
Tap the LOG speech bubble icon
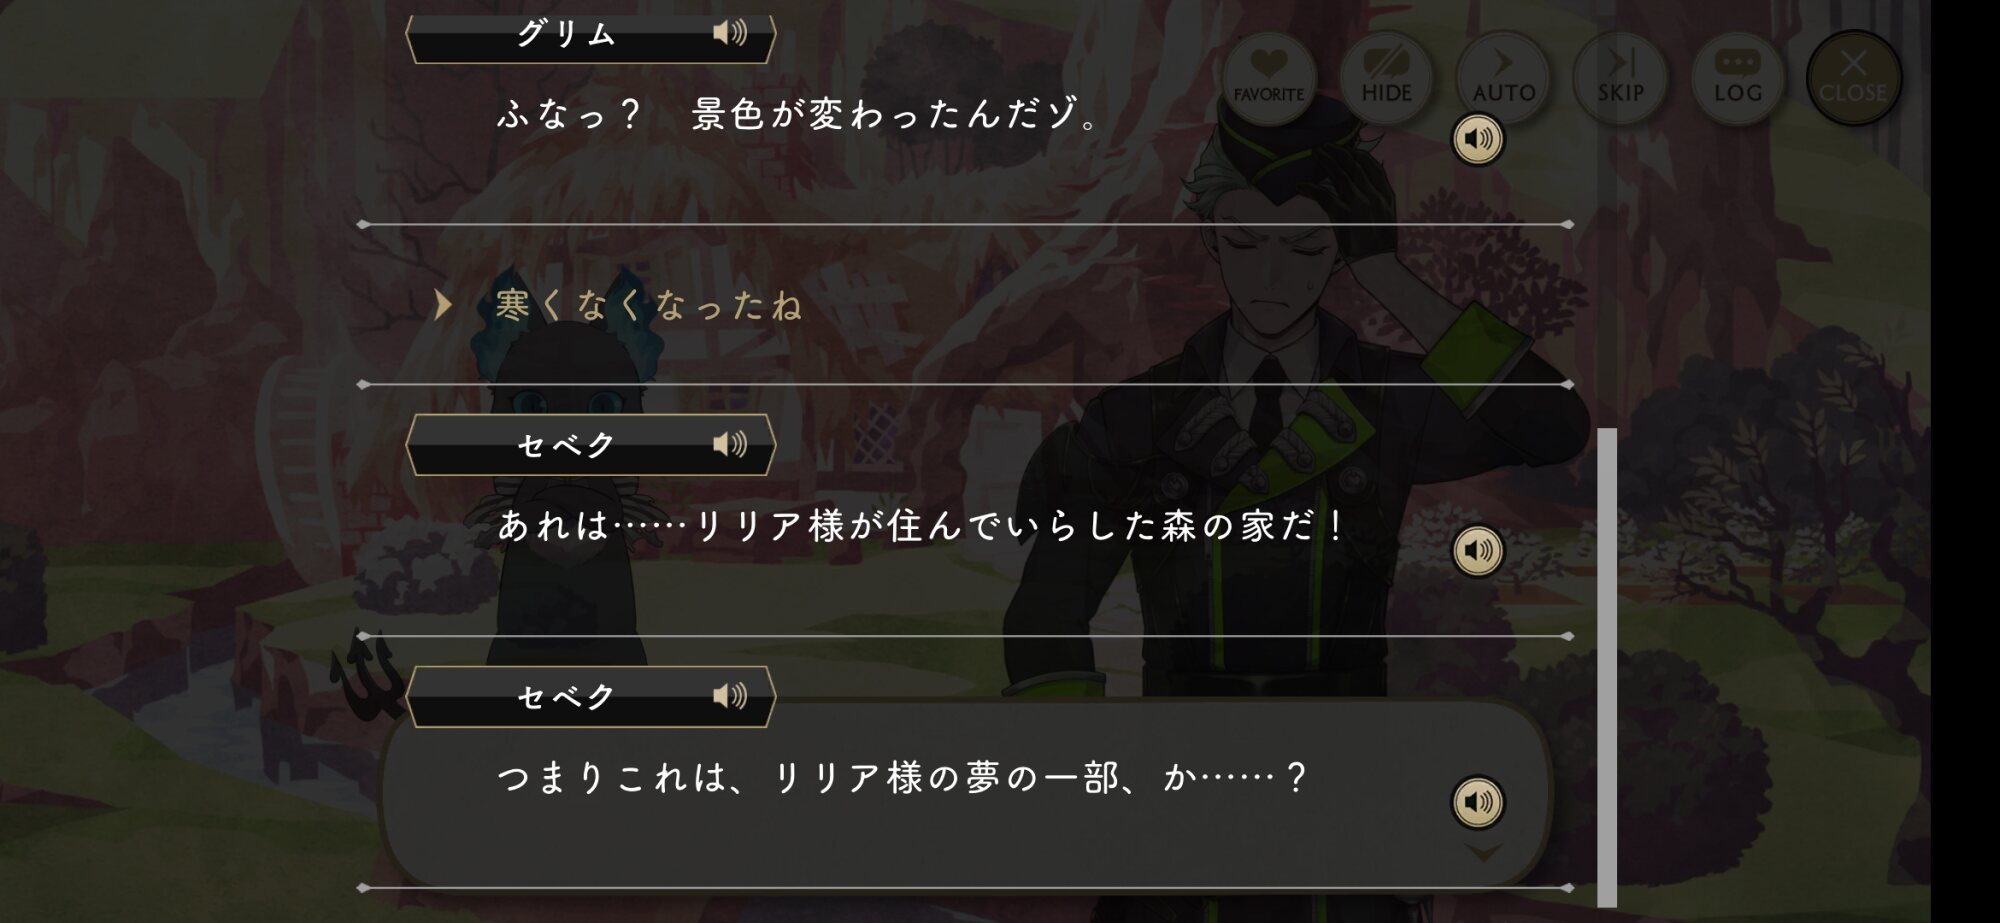click(1738, 78)
